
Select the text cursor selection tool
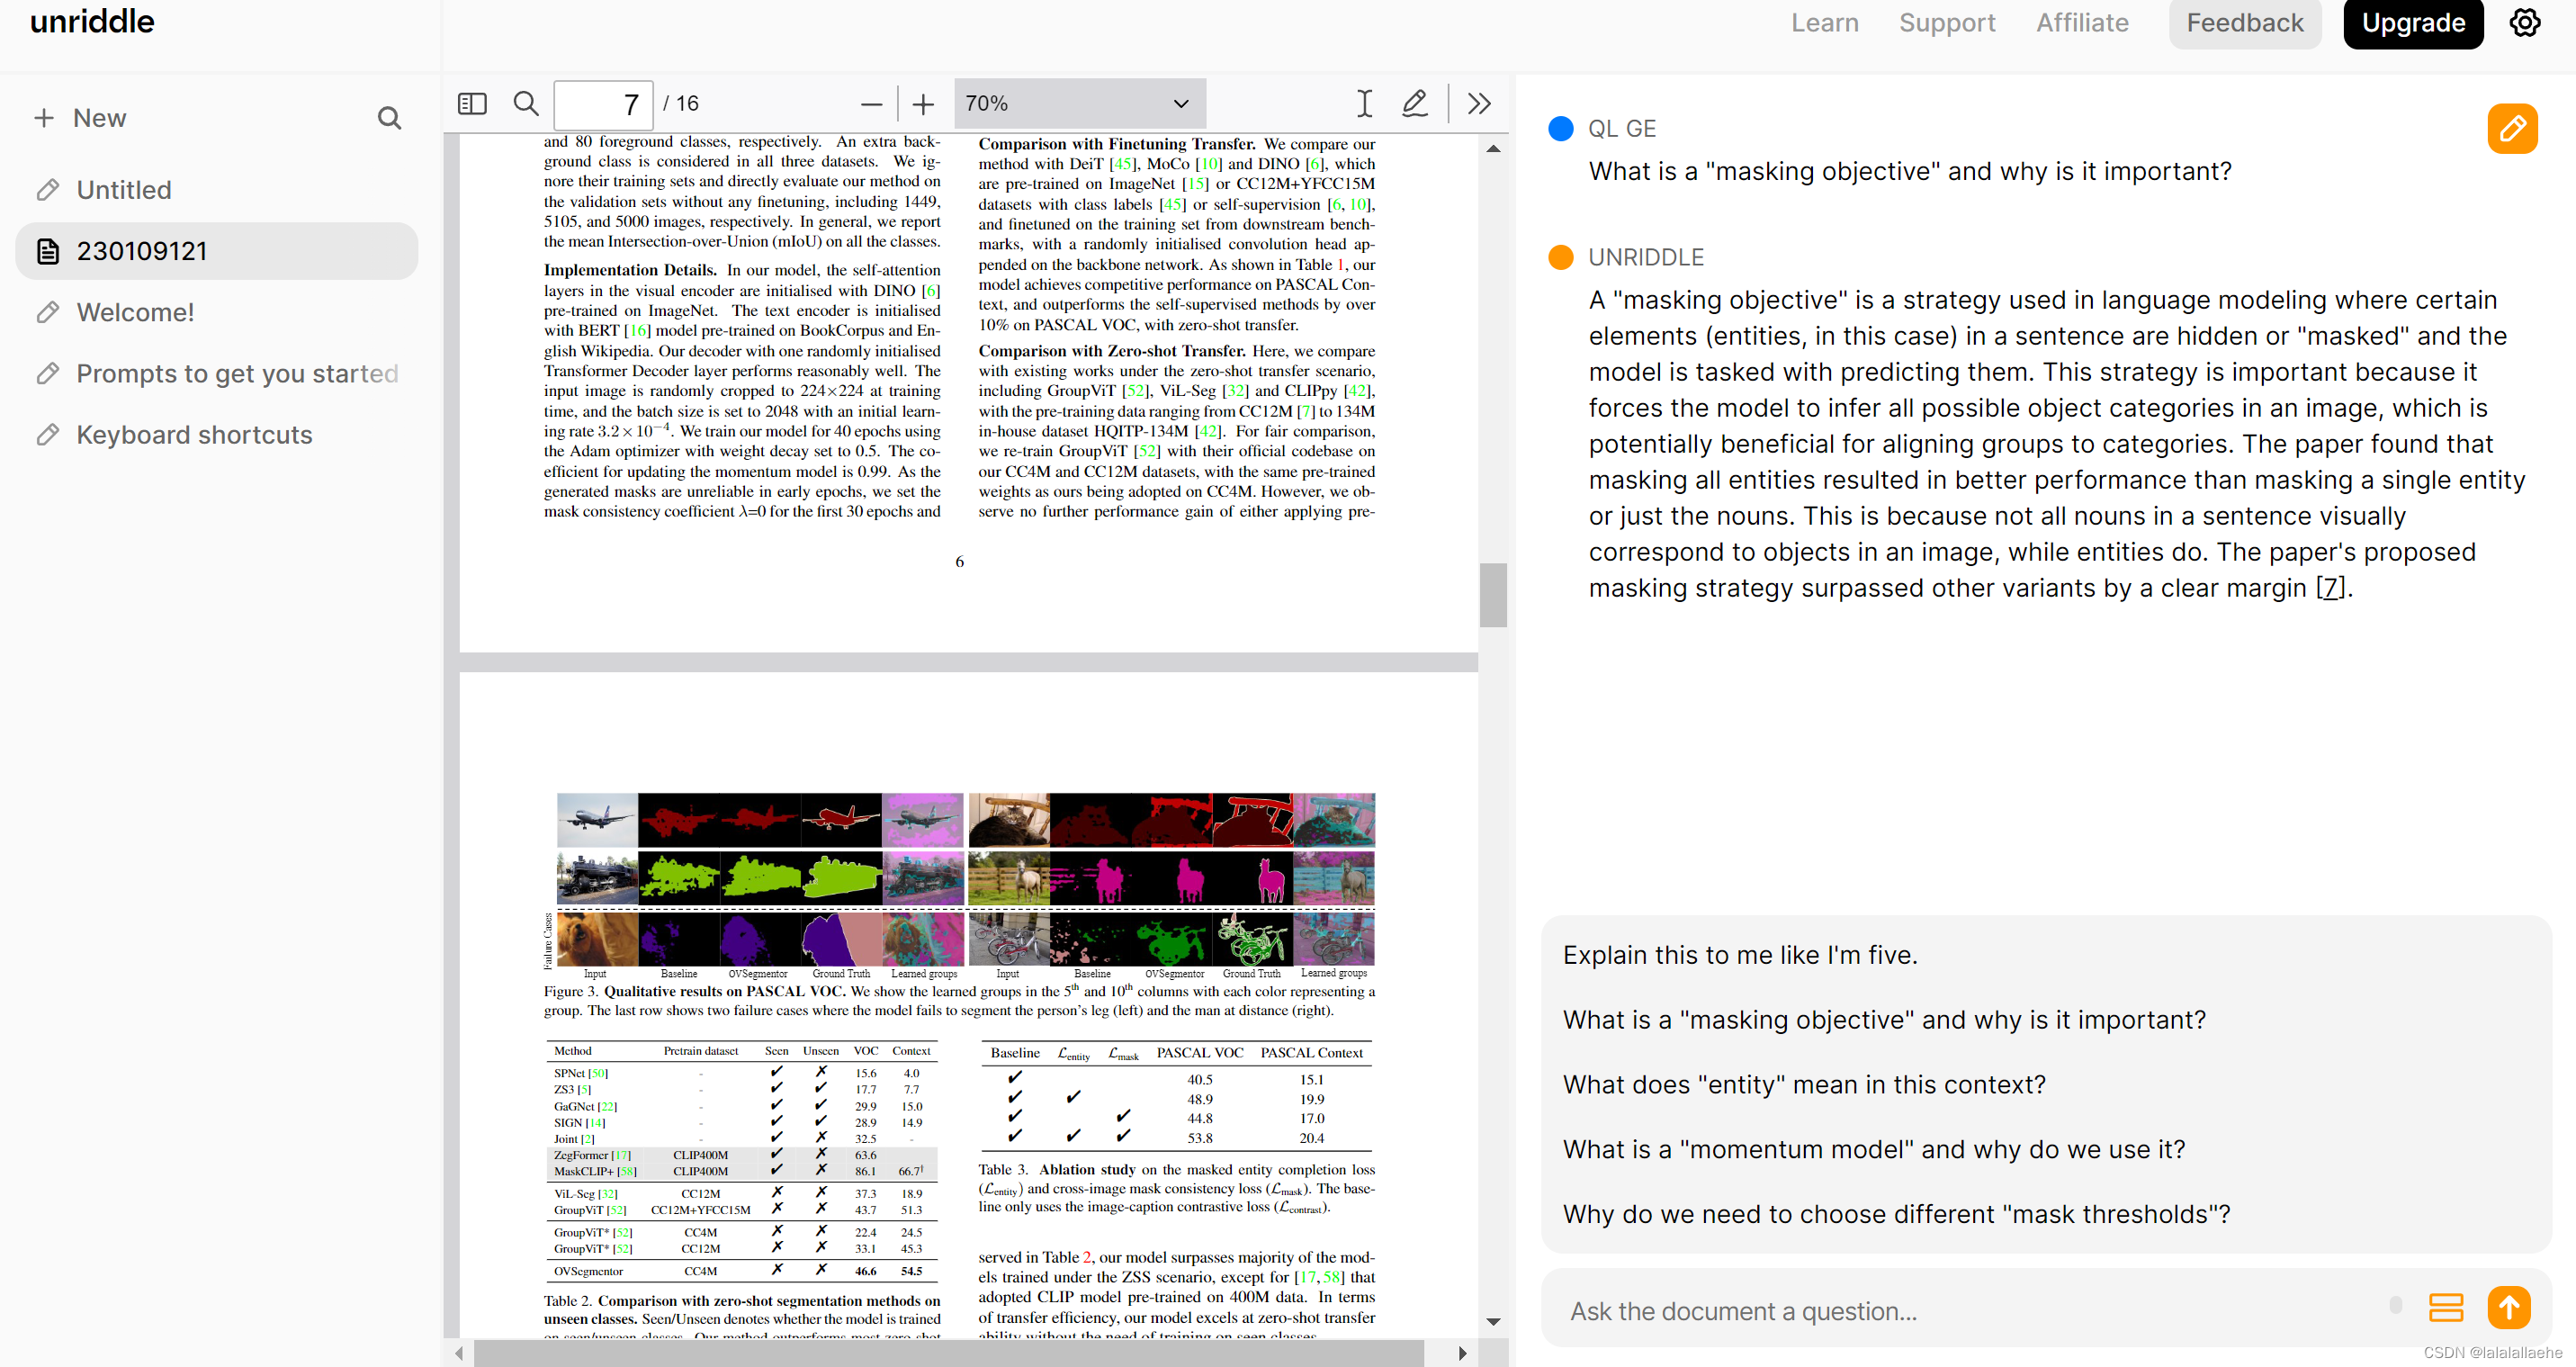click(1364, 103)
